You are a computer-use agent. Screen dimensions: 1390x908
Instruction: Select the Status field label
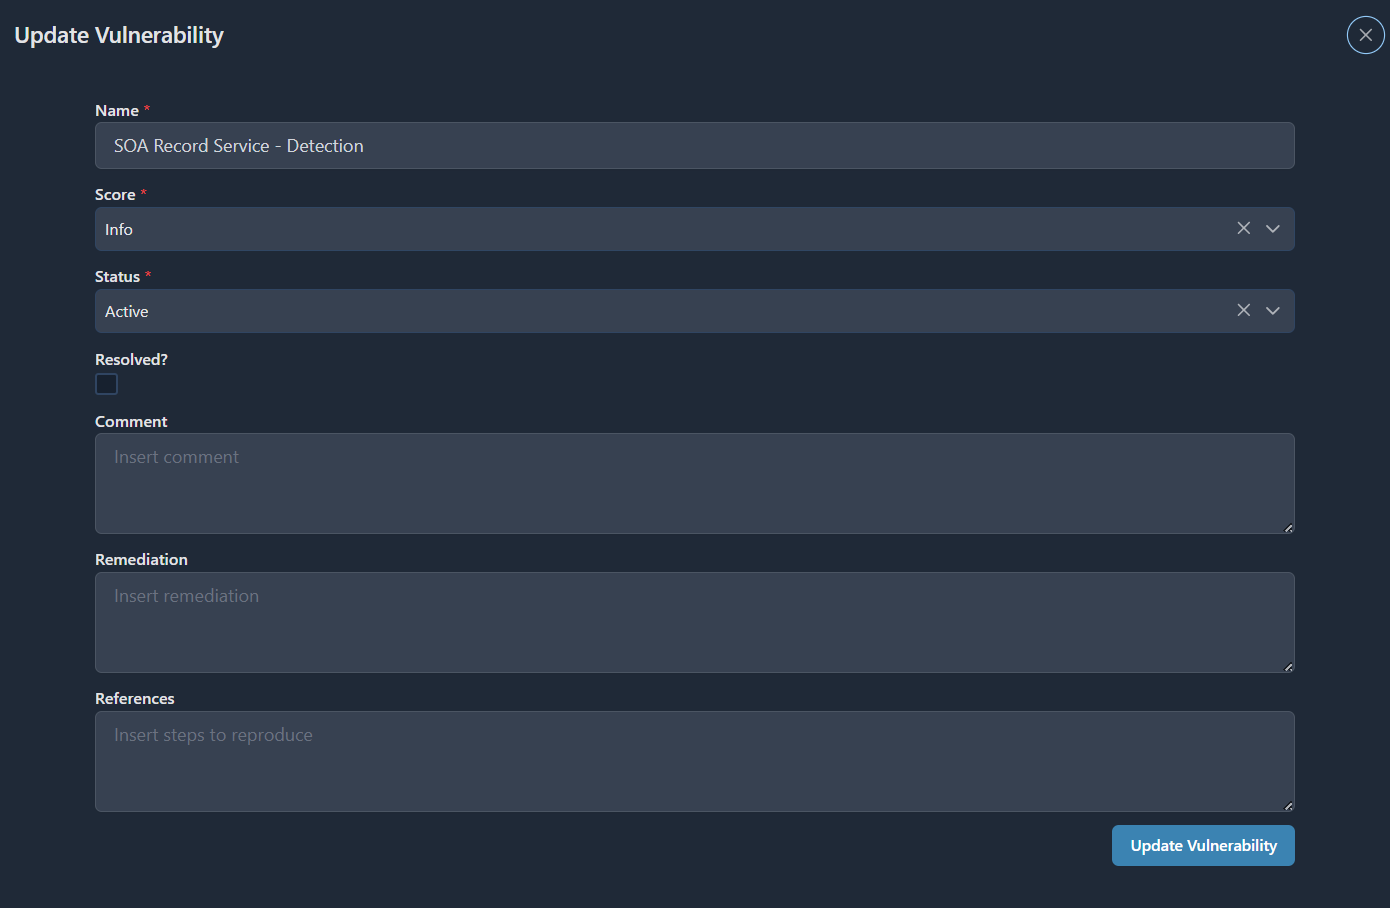click(117, 276)
